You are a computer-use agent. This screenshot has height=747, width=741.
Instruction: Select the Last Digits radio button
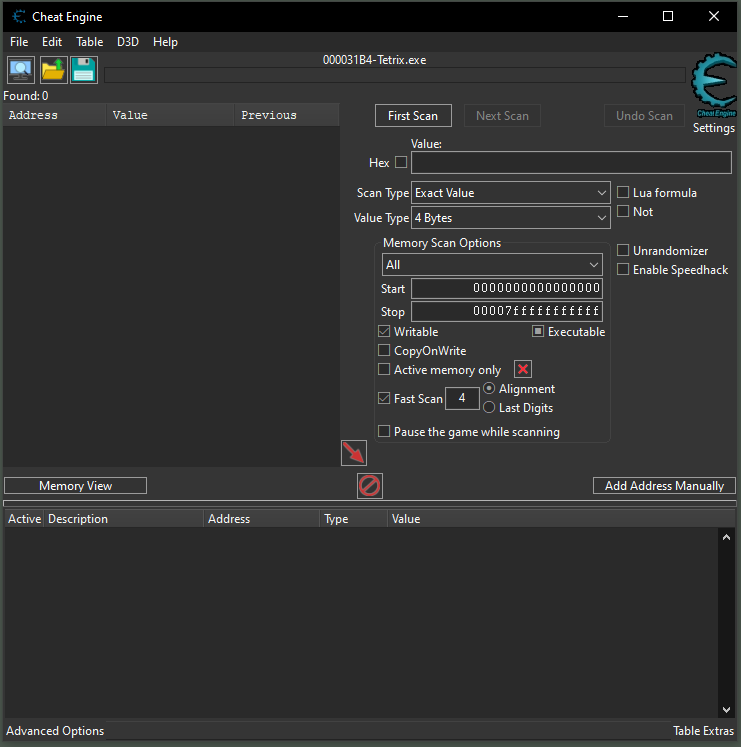pos(489,408)
